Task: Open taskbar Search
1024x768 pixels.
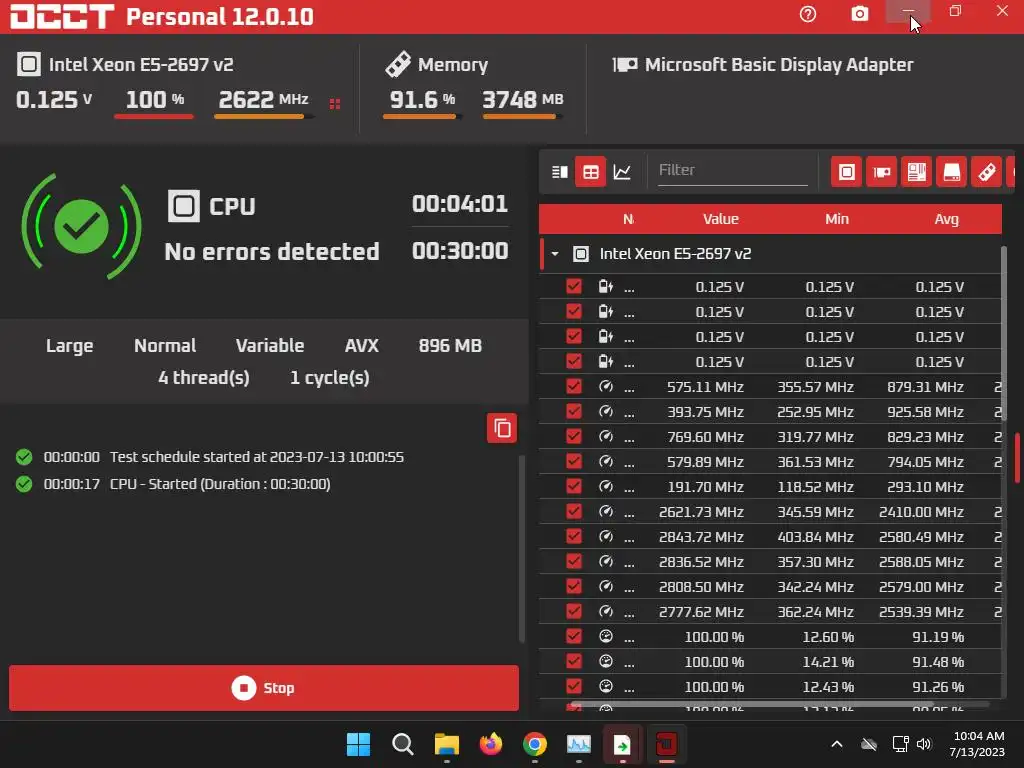Action: click(x=402, y=744)
